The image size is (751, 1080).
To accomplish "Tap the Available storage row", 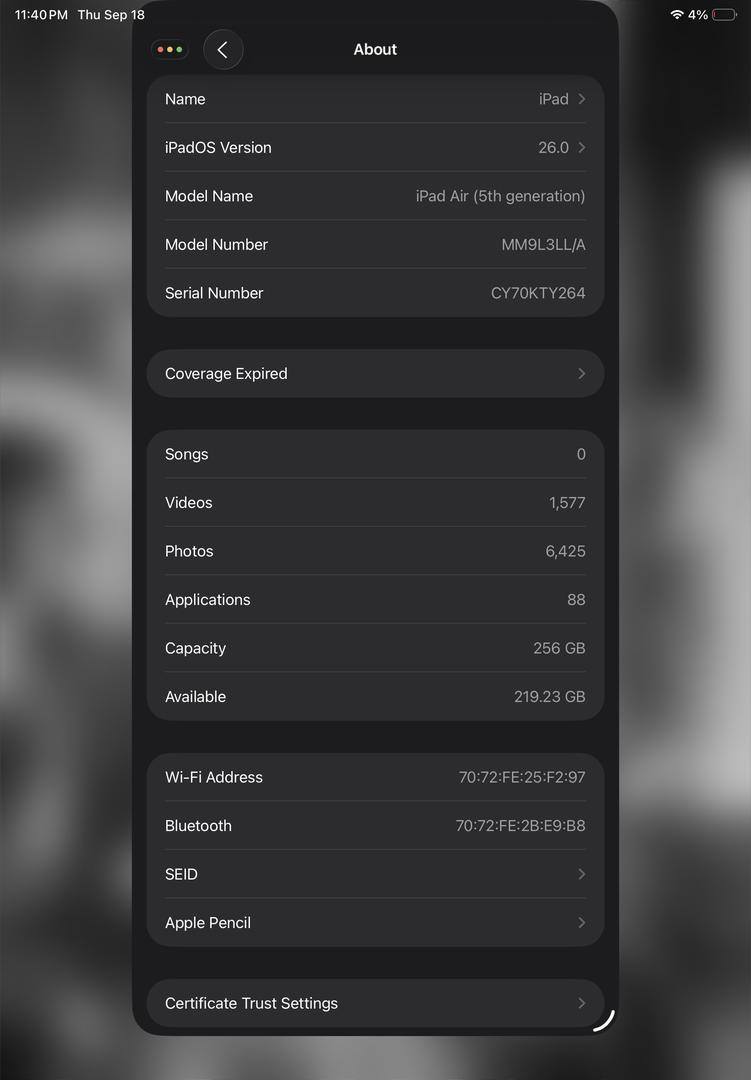I will pos(376,696).
